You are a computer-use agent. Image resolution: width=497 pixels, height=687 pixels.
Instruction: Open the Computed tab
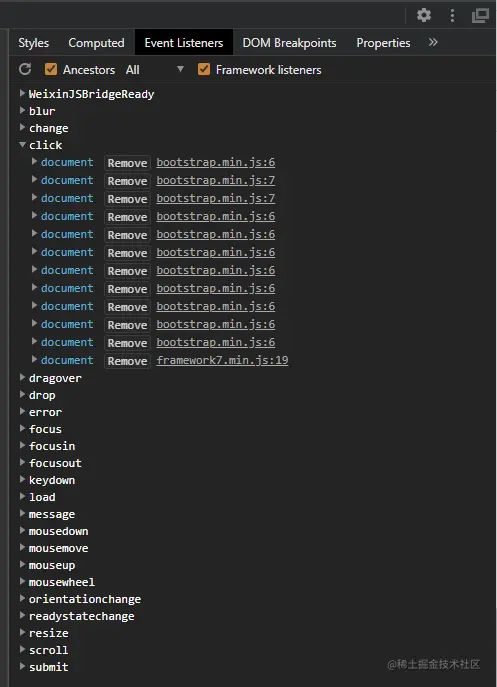click(96, 43)
